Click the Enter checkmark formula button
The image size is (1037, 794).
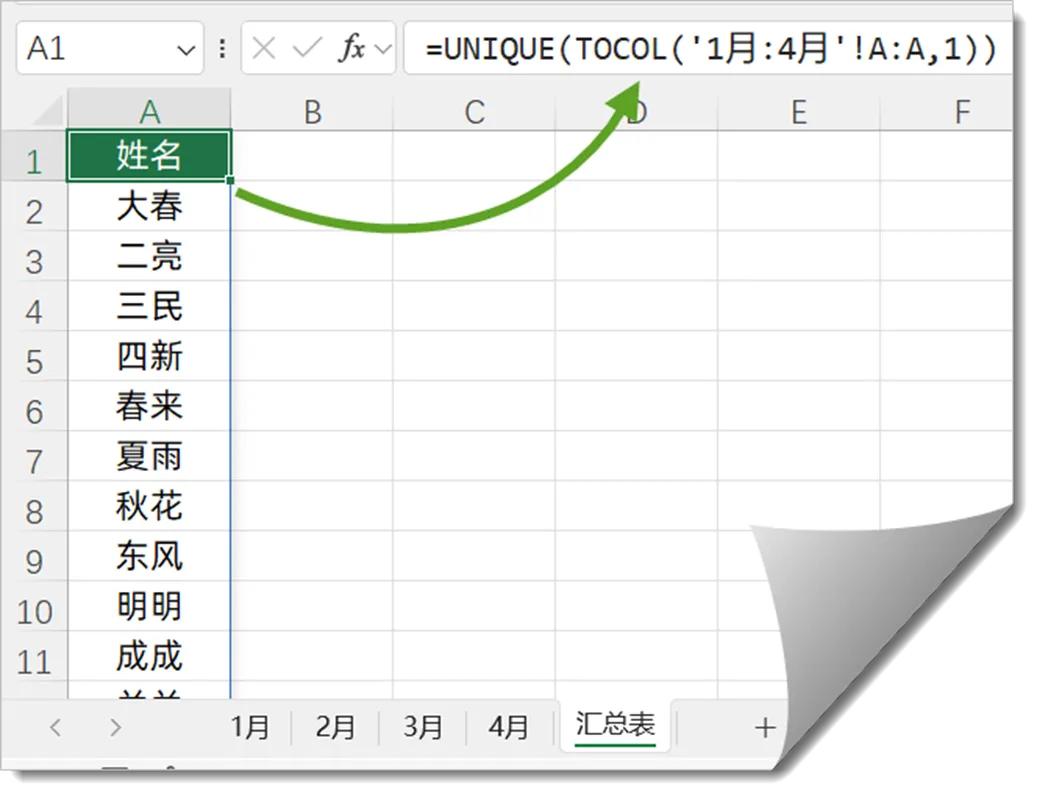pos(306,48)
